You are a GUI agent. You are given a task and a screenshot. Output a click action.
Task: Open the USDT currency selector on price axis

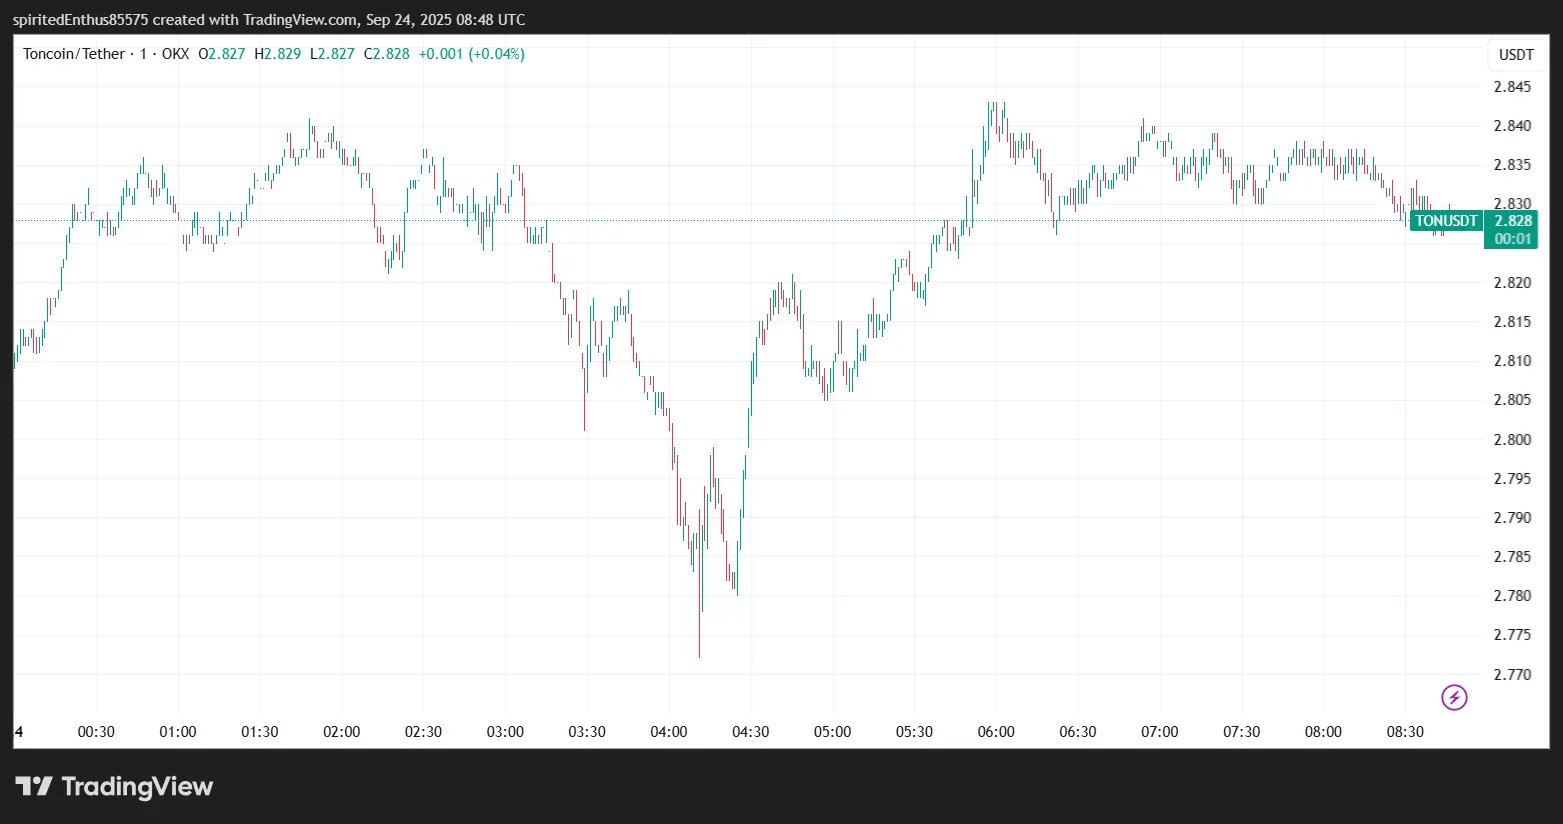pyautogui.click(x=1515, y=55)
